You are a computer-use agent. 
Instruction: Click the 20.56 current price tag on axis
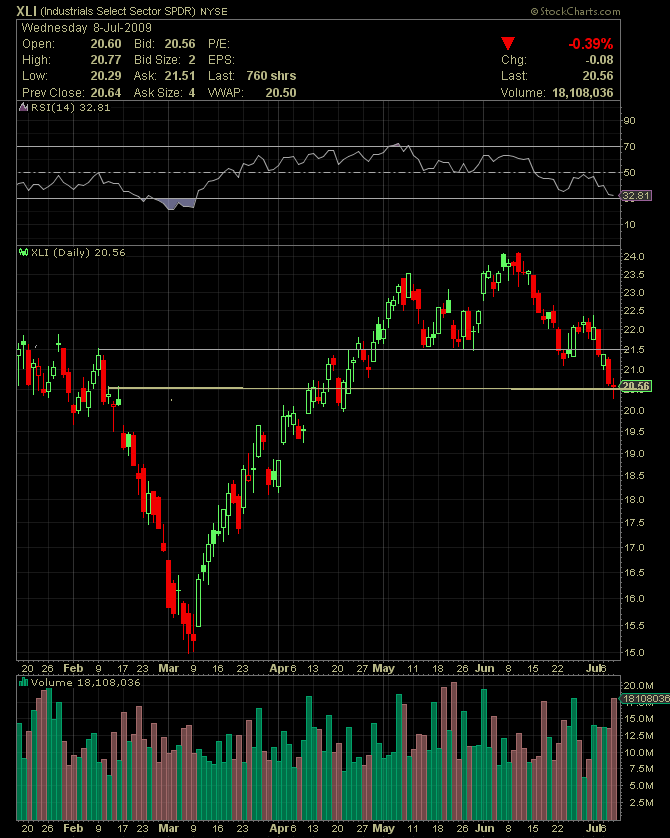pyautogui.click(x=636, y=386)
